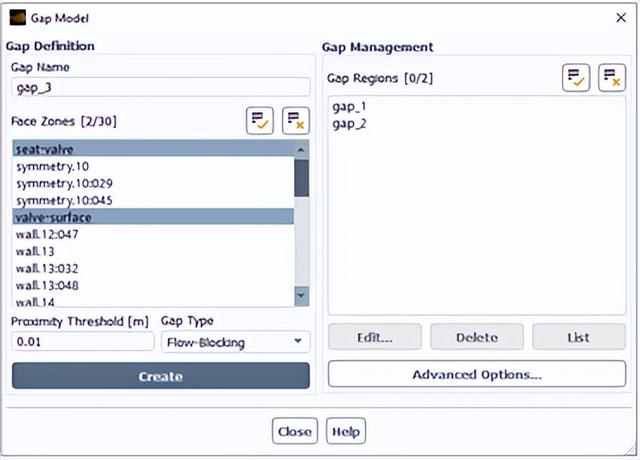Click the Help button
The height and width of the screenshot is (460, 640).
click(346, 431)
